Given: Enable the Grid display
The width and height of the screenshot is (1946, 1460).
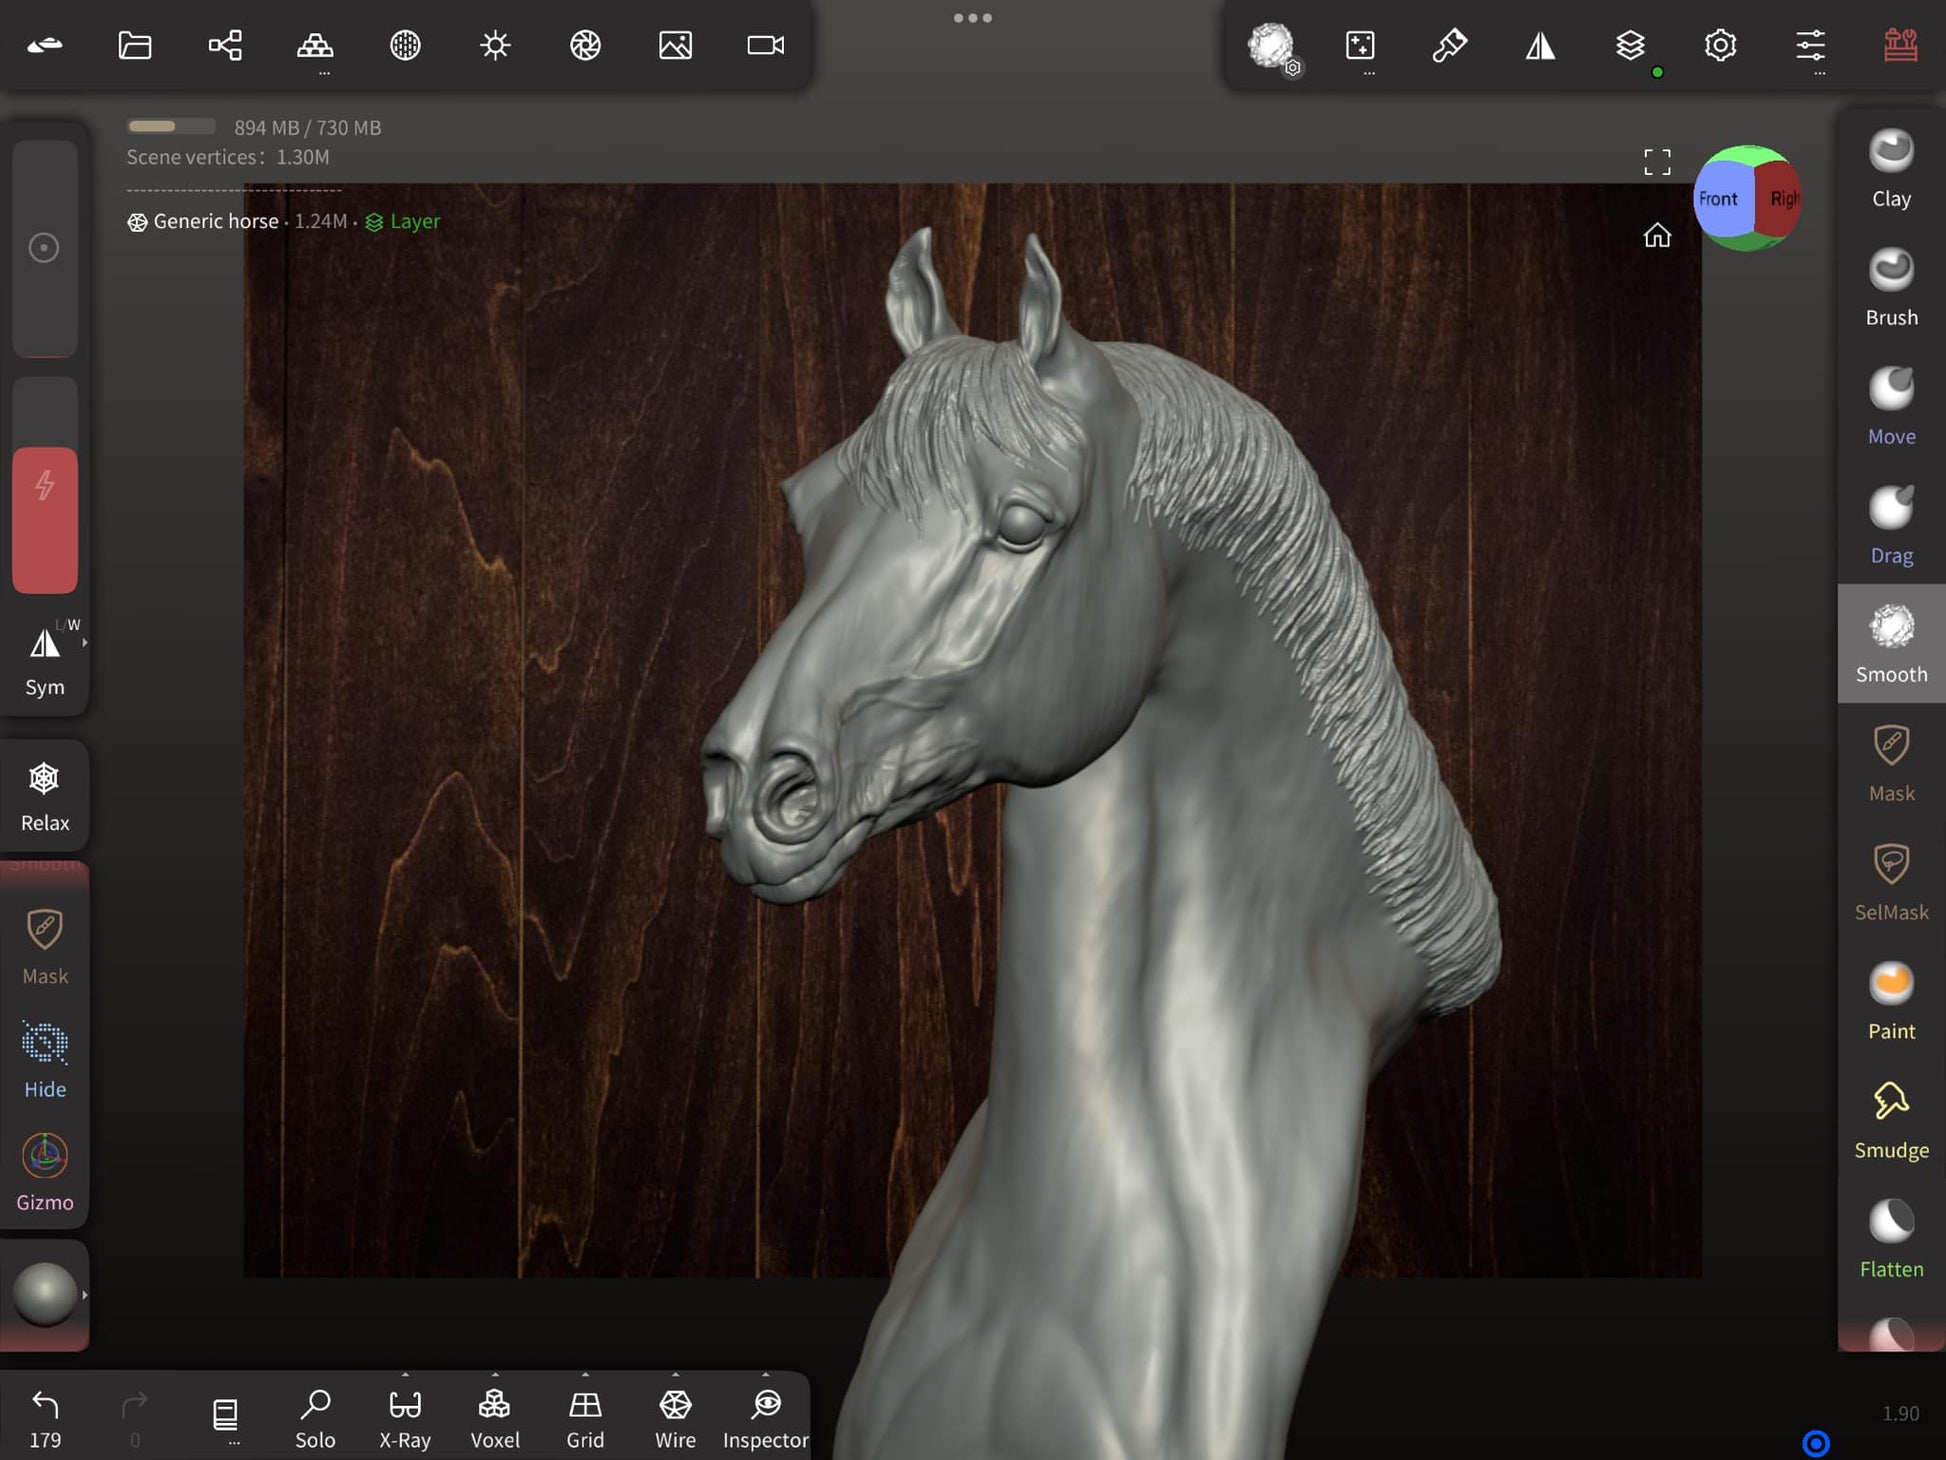Looking at the screenshot, I should [585, 1418].
